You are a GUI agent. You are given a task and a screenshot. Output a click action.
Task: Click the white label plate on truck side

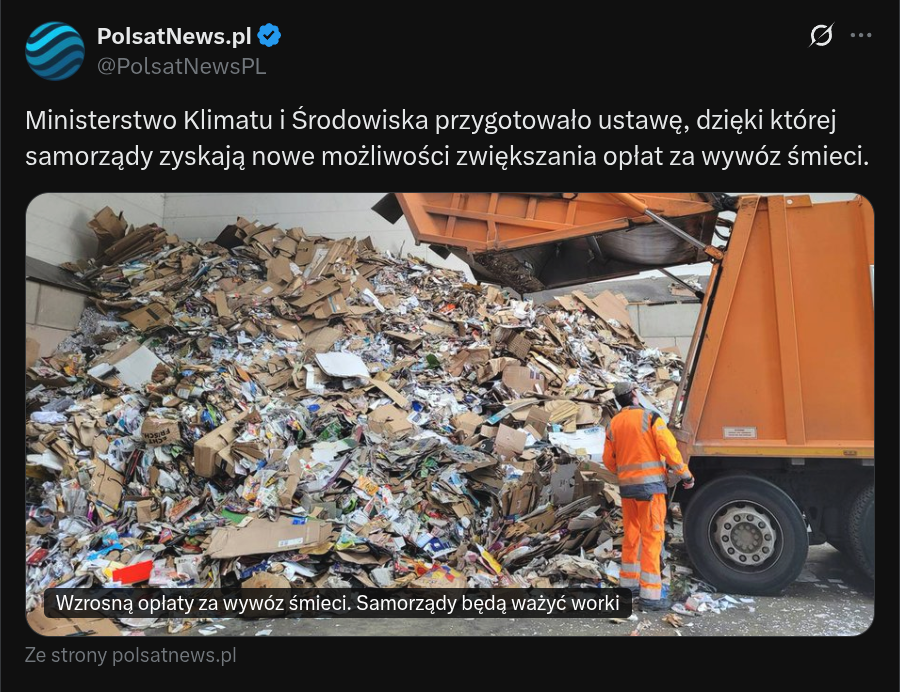coord(739,432)
